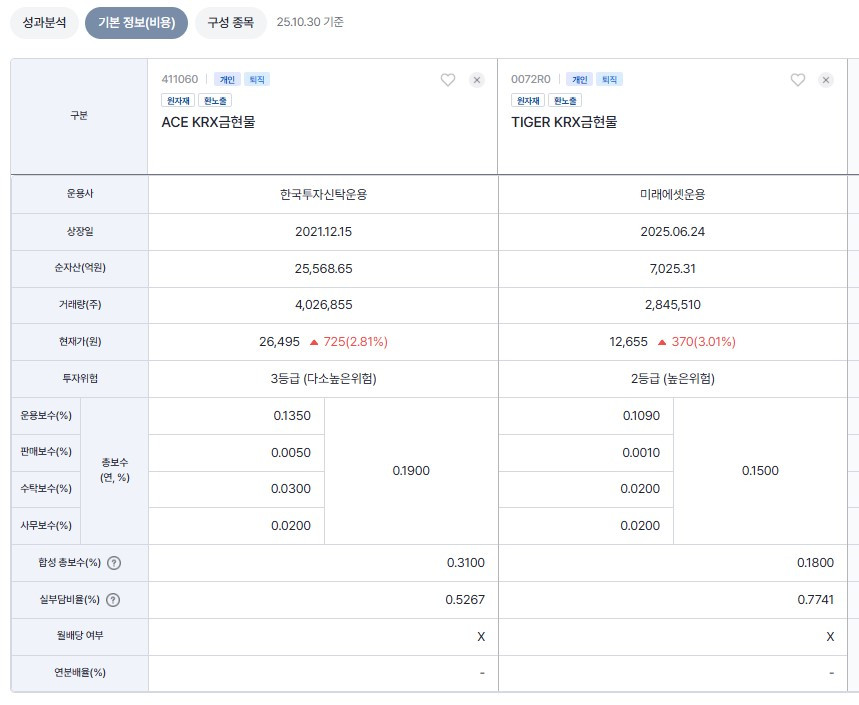Select 3등급 (다소높은위험) risk cell

tap(323, 379)
